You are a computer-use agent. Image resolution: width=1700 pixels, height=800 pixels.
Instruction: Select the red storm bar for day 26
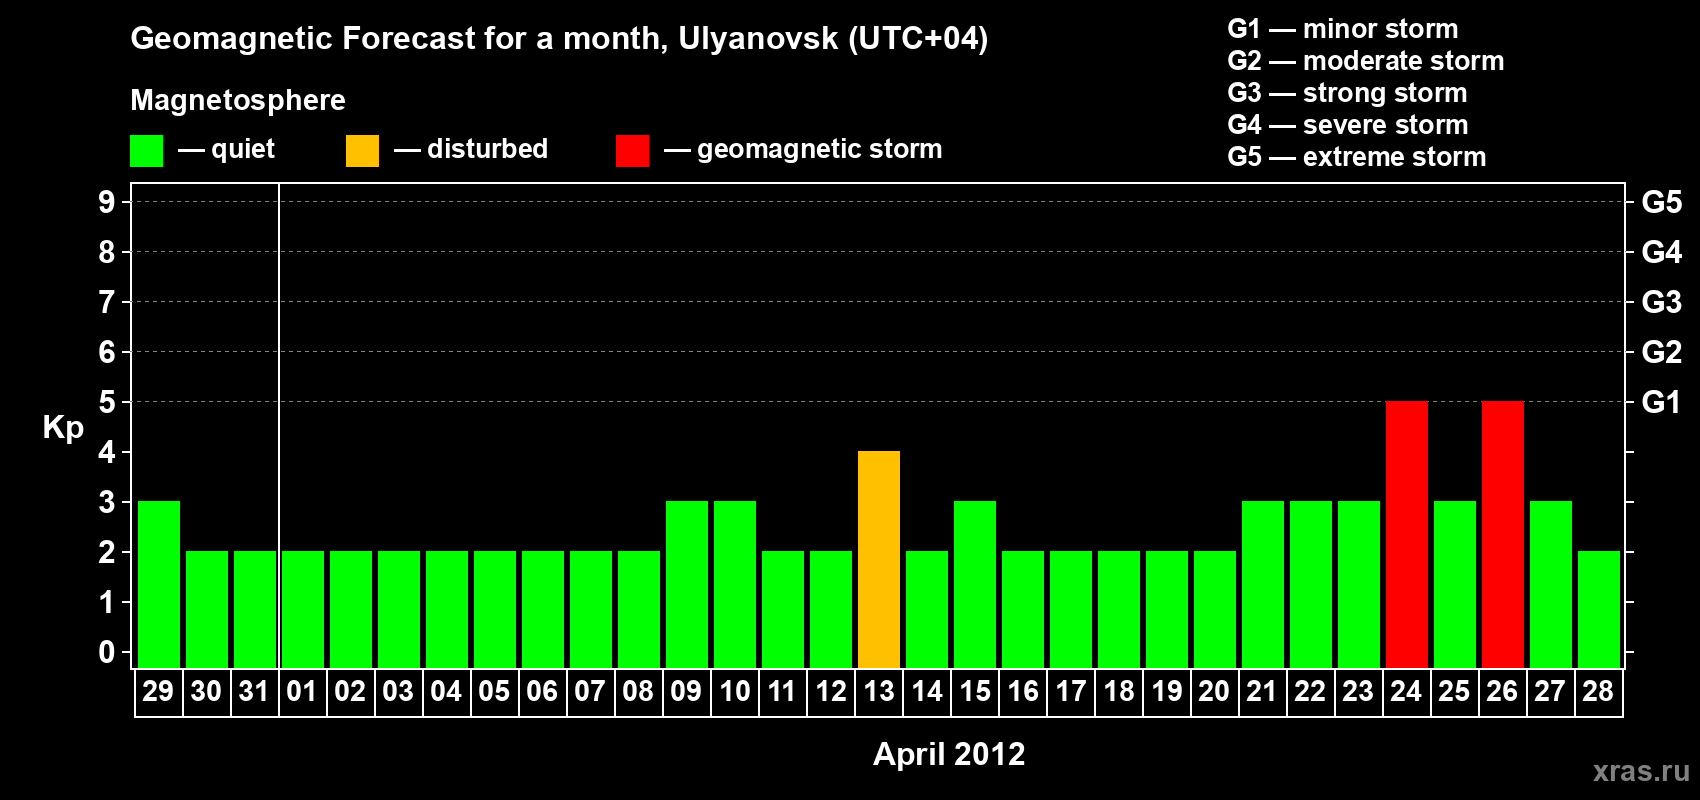(1502, 534)
